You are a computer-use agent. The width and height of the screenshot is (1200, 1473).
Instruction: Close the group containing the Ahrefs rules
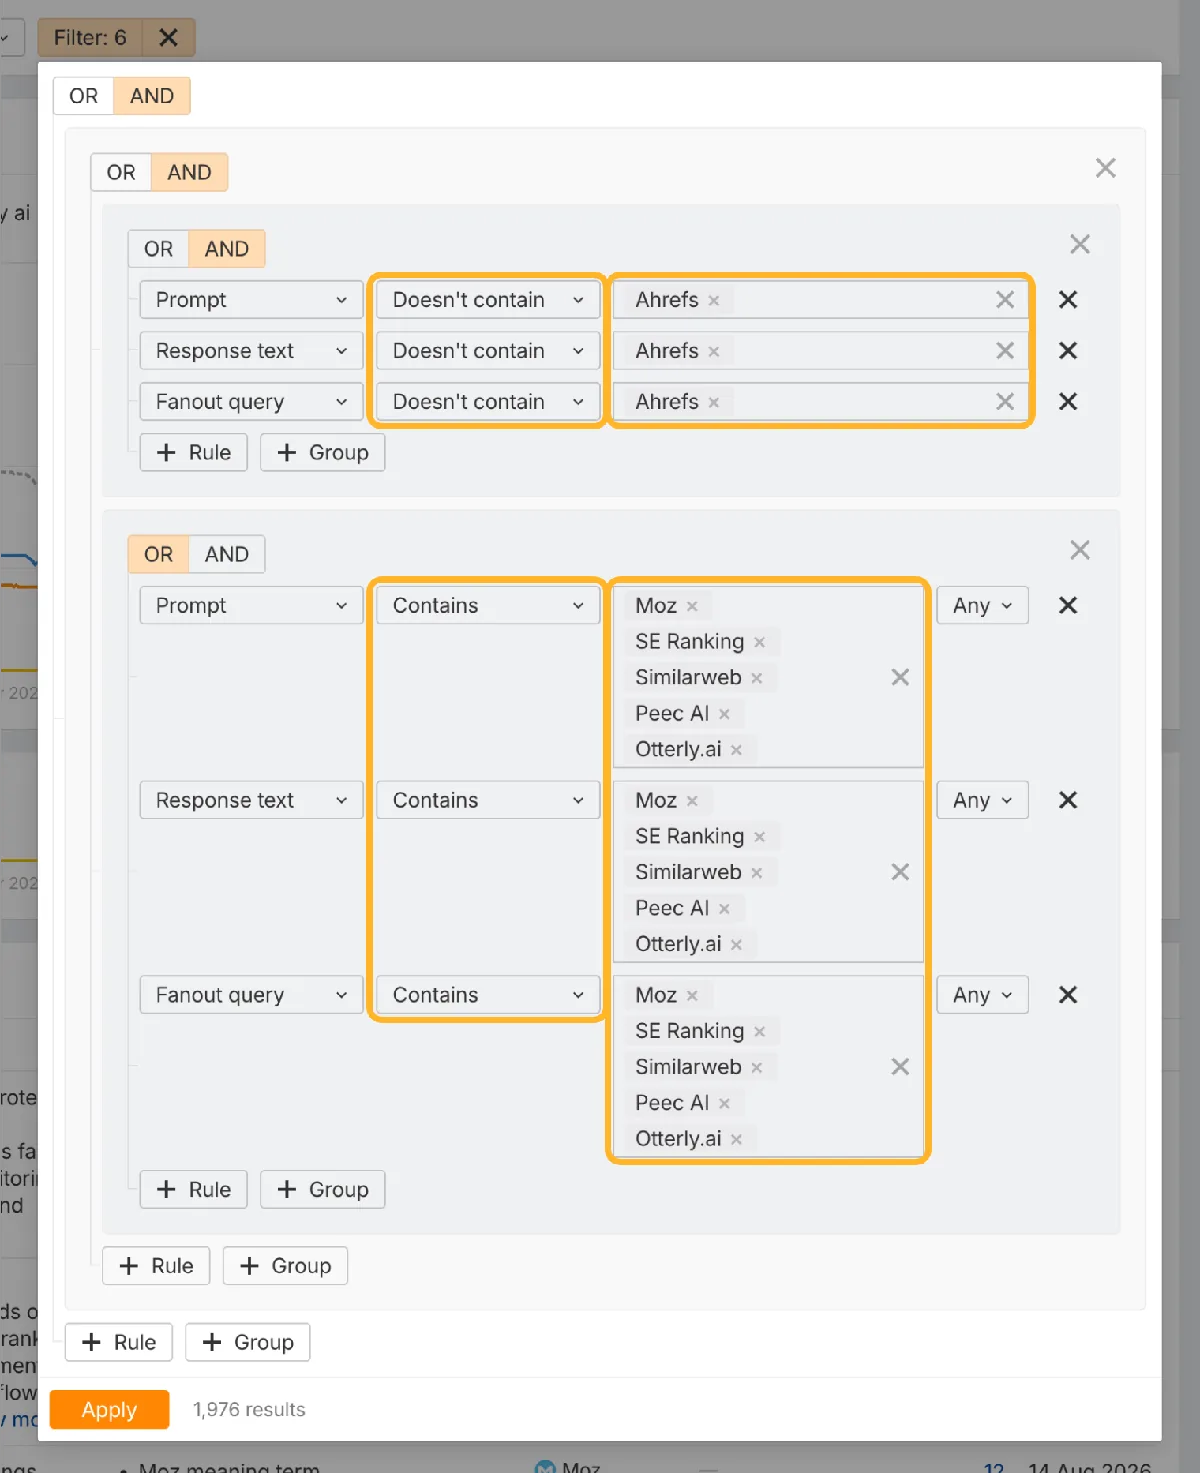pos(1080,244)
